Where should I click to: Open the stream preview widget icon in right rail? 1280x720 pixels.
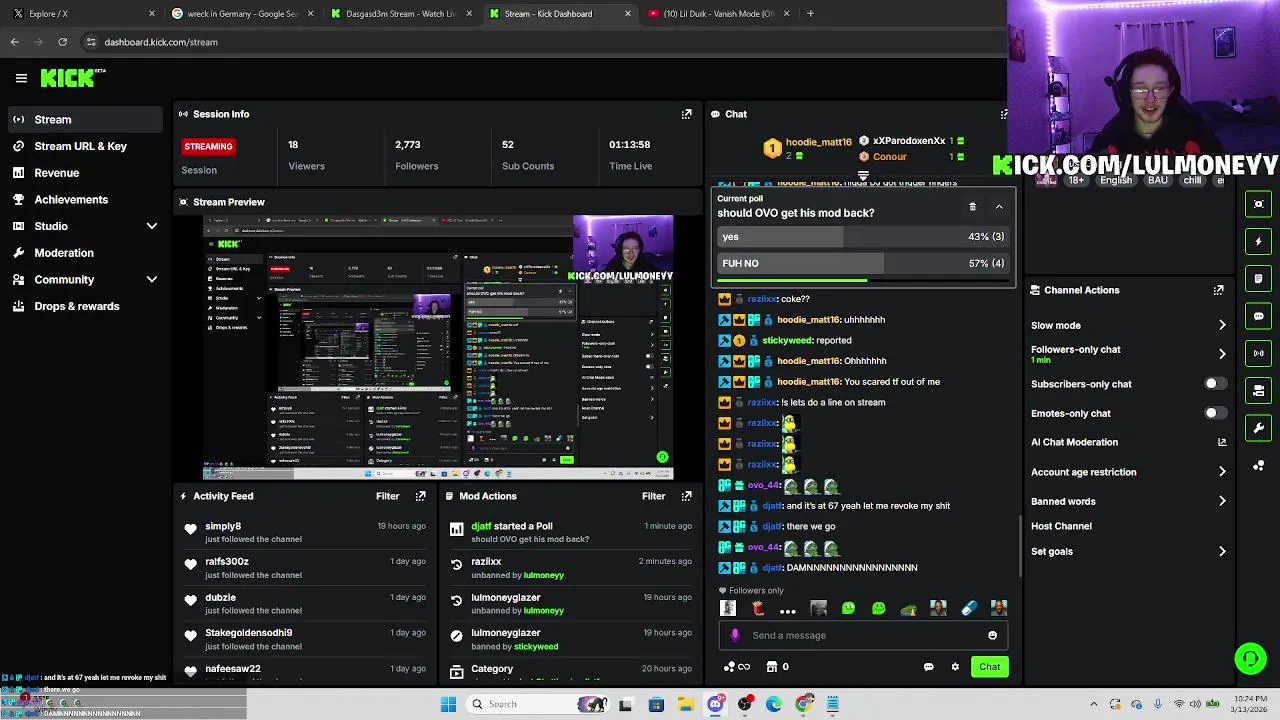click(1259, 204)
